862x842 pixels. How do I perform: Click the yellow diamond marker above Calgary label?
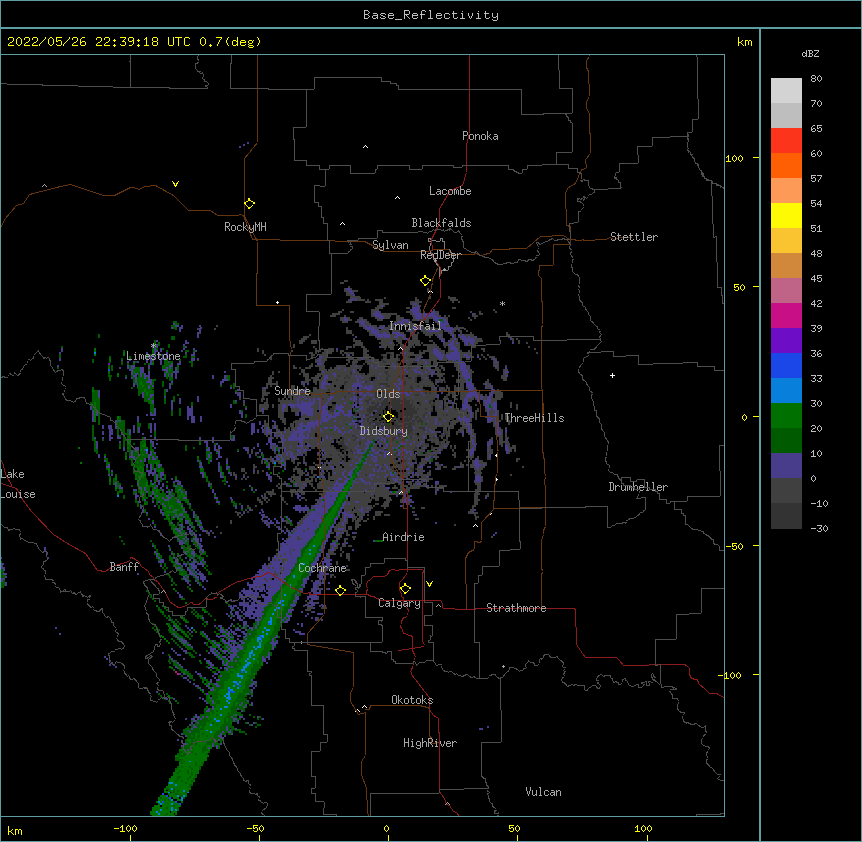click(x=405, y=589)
